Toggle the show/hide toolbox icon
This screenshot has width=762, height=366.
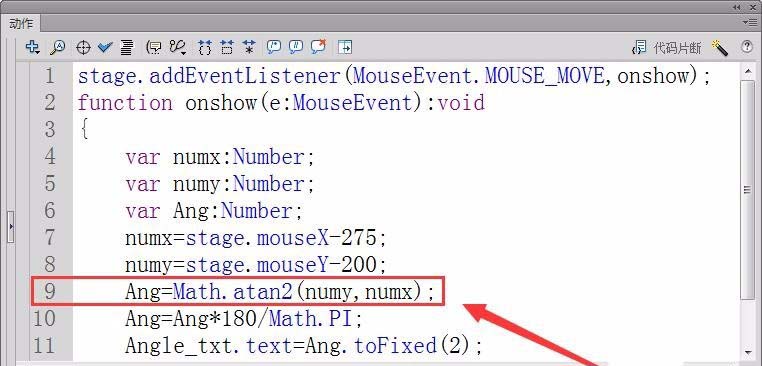(345, 47)
